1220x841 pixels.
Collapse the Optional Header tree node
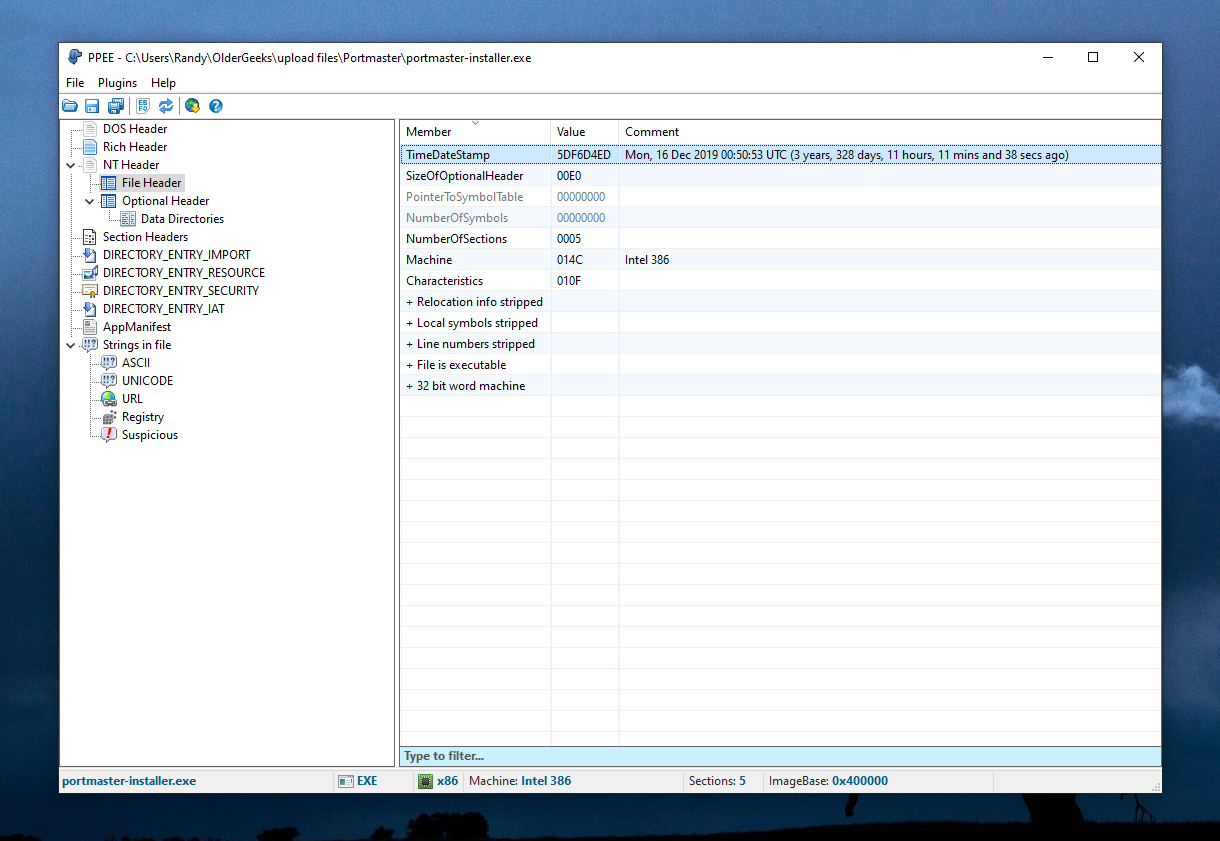click(x=90, y=201)
